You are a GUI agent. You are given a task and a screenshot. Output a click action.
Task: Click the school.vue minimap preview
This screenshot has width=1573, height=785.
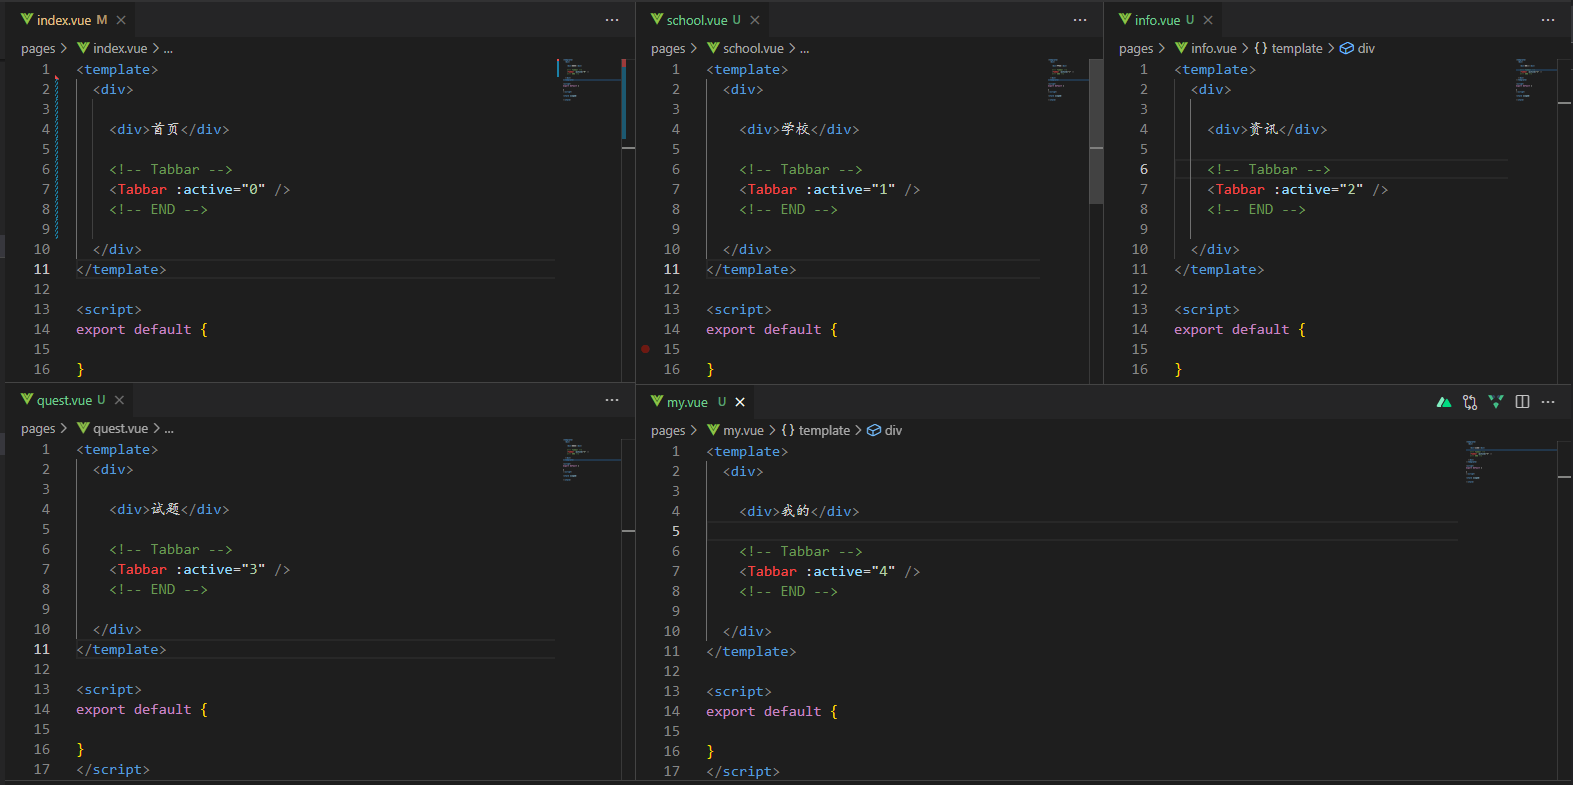(1066, 80)
